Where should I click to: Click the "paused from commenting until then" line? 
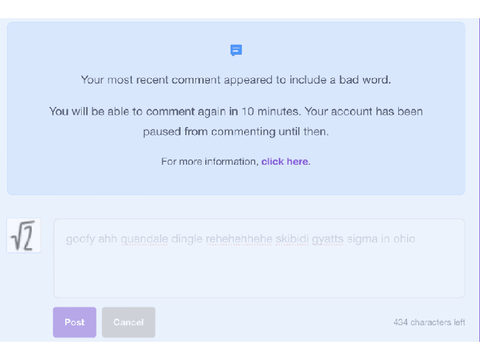tap(236, 132)
